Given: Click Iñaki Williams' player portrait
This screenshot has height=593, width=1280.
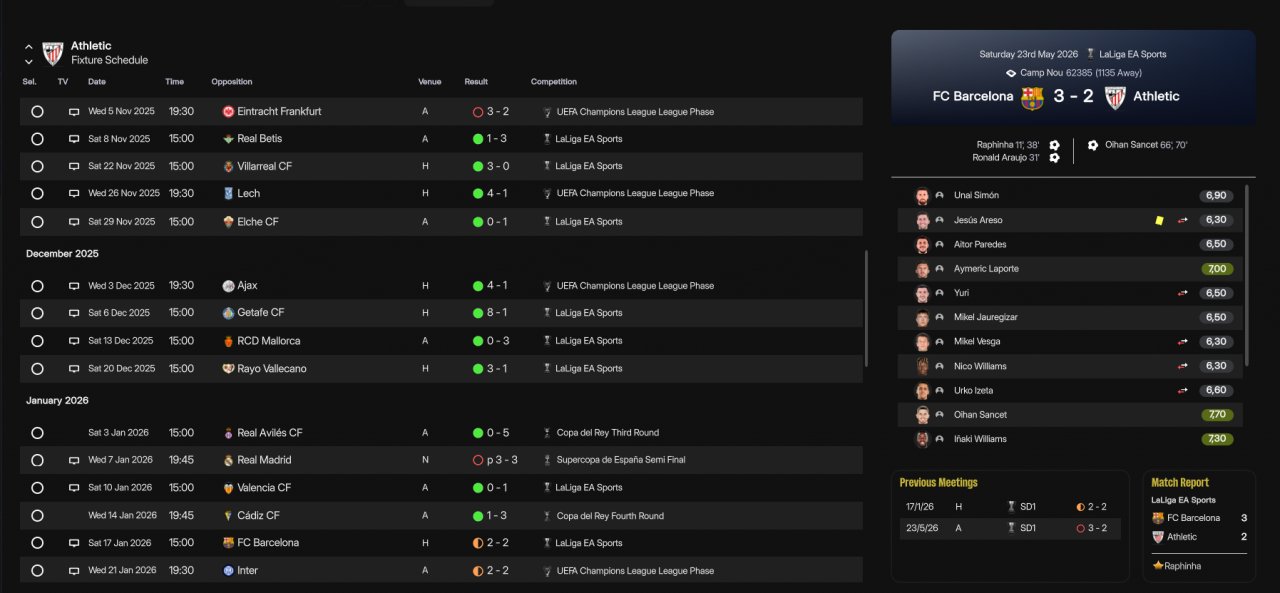Looking at the screenshot, I should pyautogui.click(x=922, y=439).
